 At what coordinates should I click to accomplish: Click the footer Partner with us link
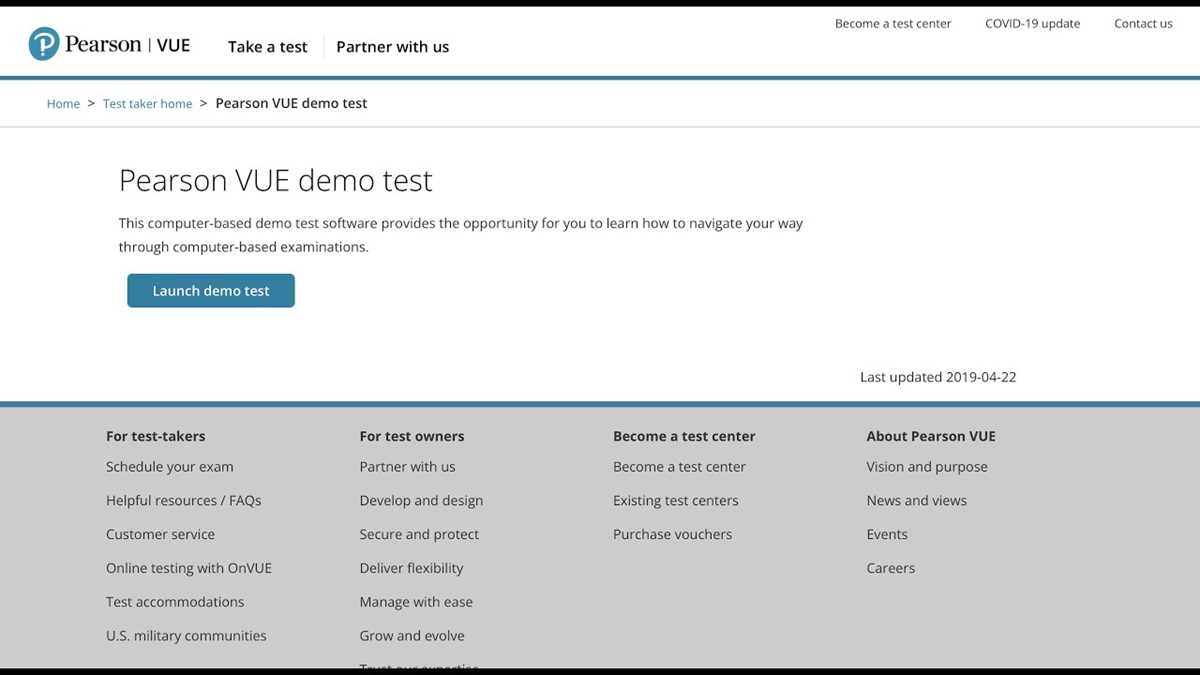(x=407, y=467)
